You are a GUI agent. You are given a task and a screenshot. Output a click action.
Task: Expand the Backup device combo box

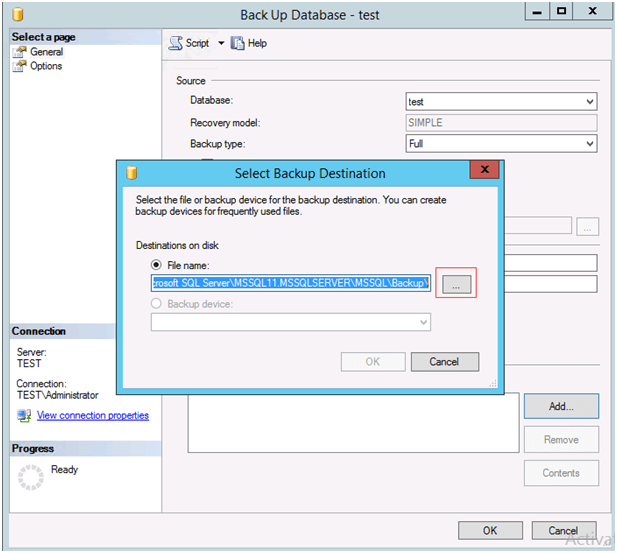click(x=423, y=322)
